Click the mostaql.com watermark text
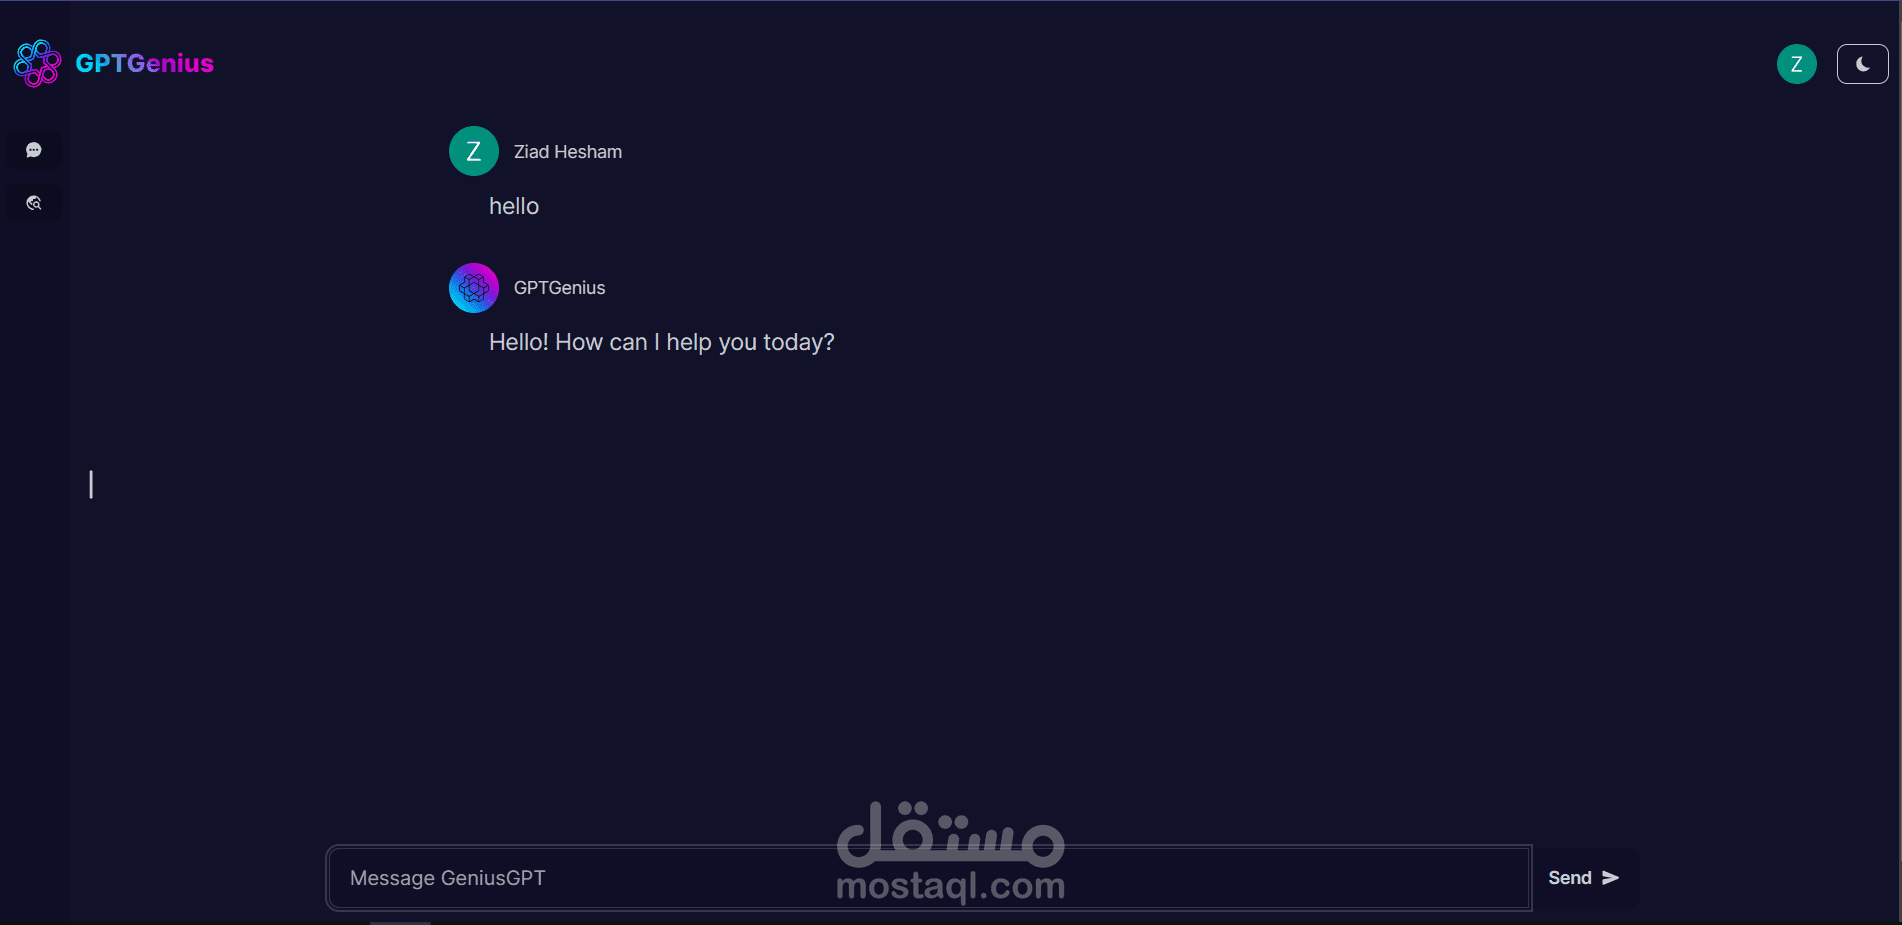 [x=951, y=886]
